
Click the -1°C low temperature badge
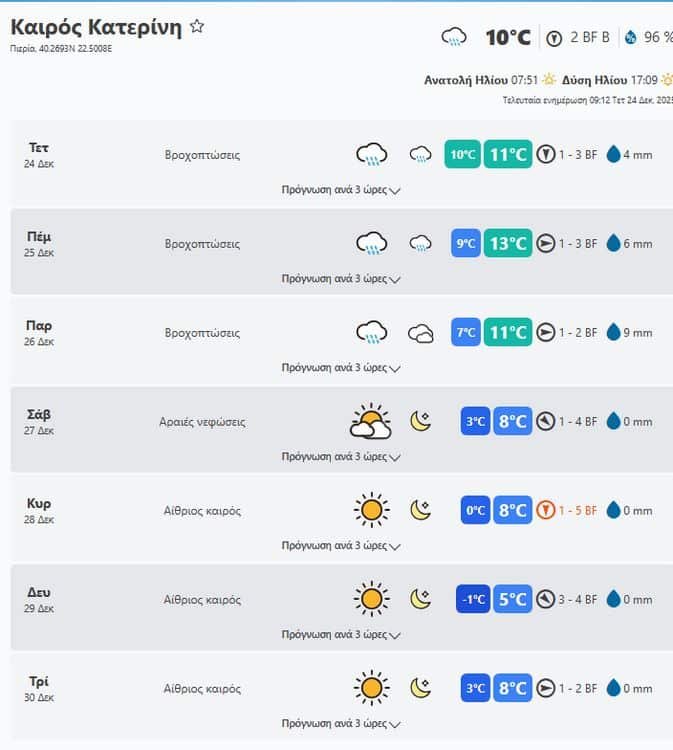click(472, 600)
